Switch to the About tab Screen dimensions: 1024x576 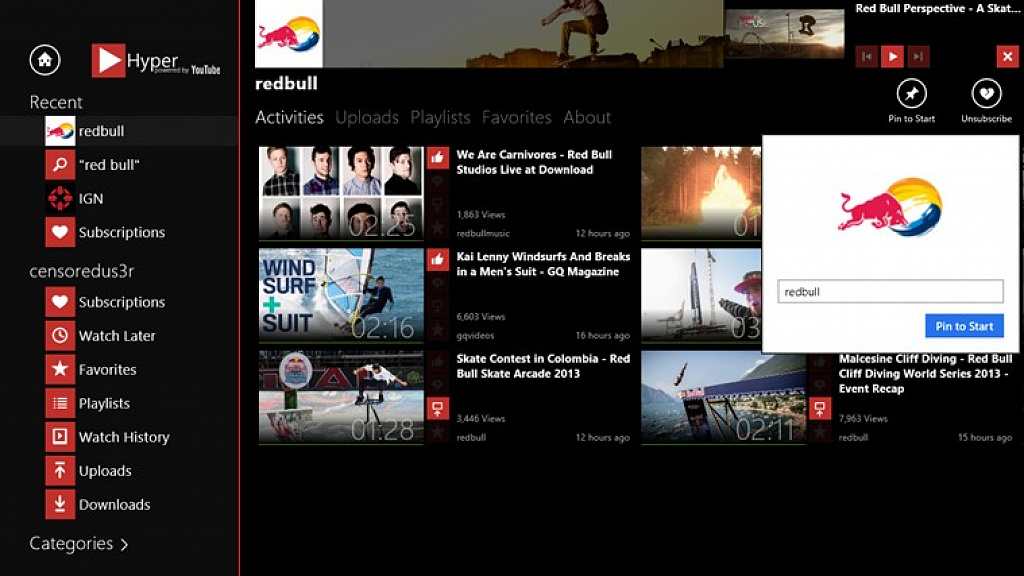coord(587,118)
